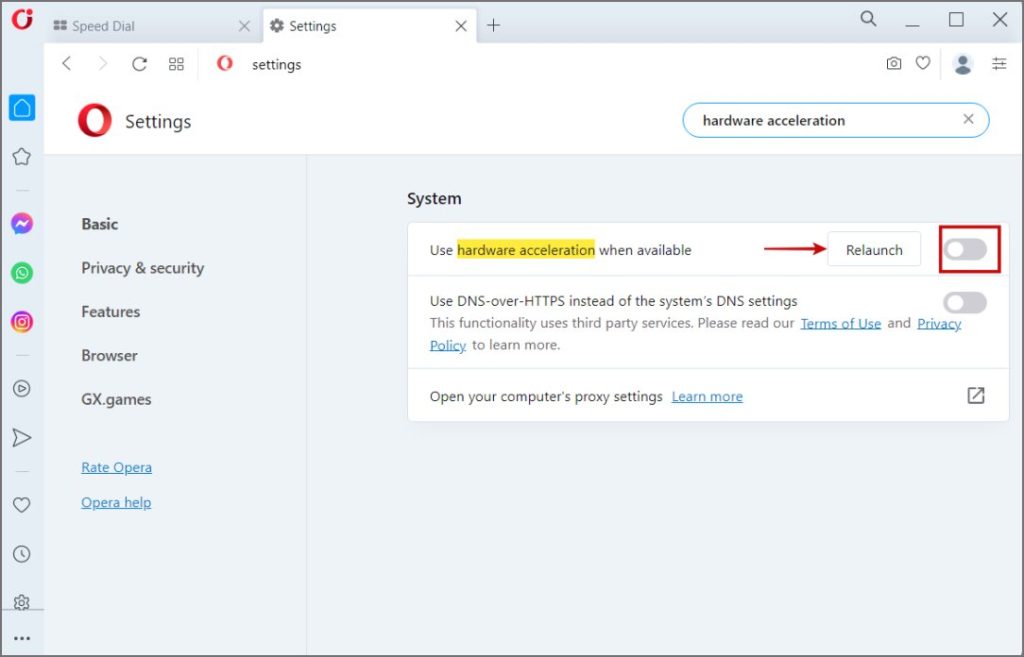Open the sidebar Player icon
Screen dimensions: 1024x657
coord(22,389)
